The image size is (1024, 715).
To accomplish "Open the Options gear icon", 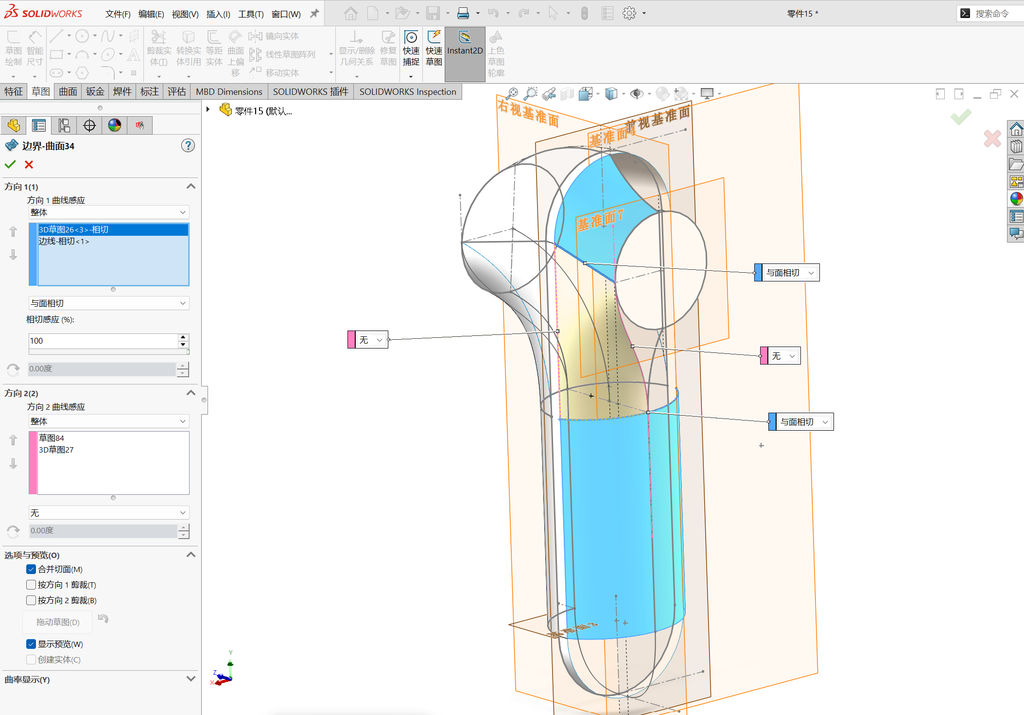I will coord(629,13).
